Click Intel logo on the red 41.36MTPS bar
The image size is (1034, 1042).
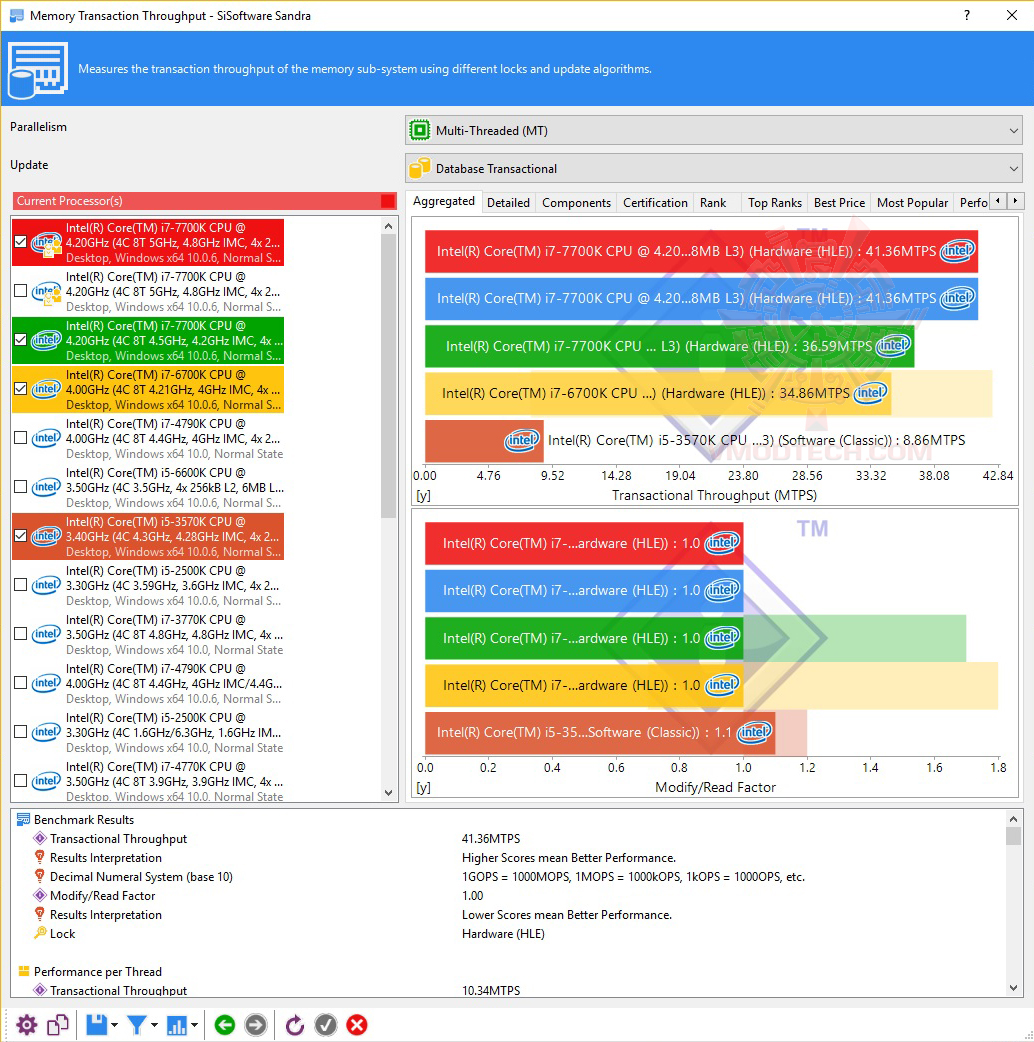click(957, 251)
